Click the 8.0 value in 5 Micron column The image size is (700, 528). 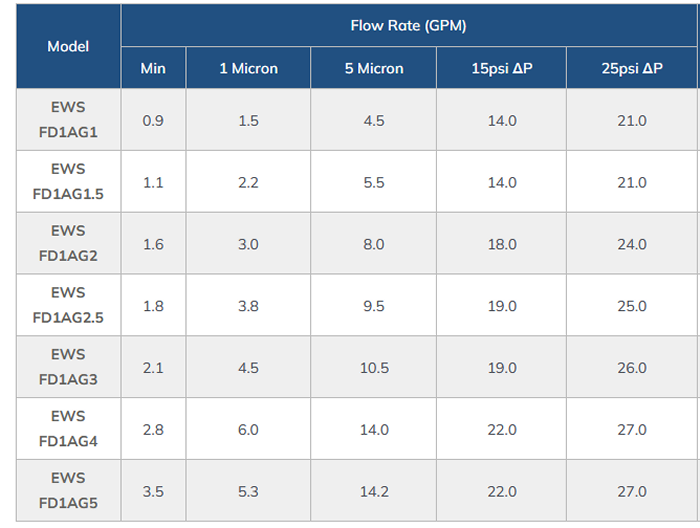373,245
